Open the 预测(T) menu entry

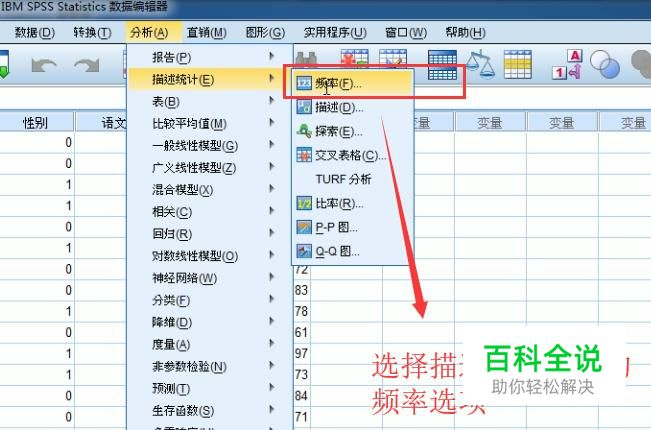coord(209,388)
